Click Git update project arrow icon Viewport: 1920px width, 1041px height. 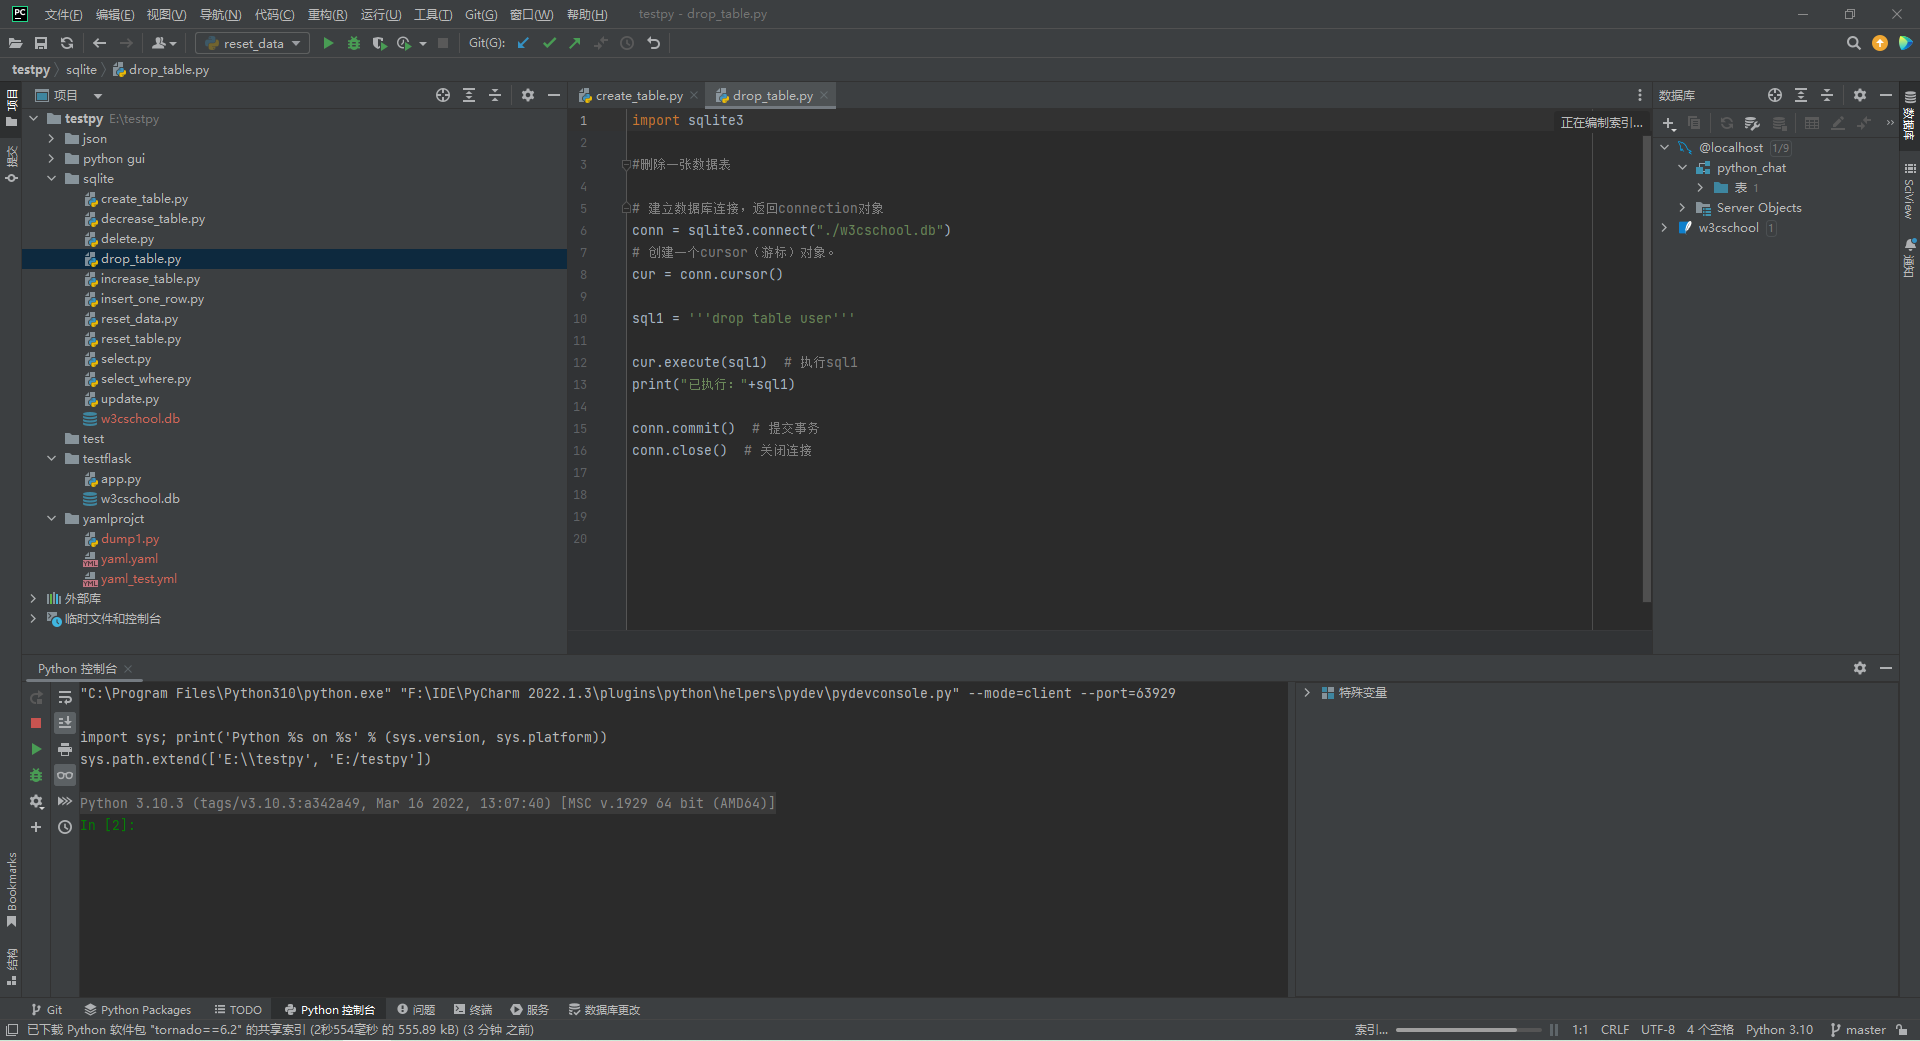tap(523, 43)
